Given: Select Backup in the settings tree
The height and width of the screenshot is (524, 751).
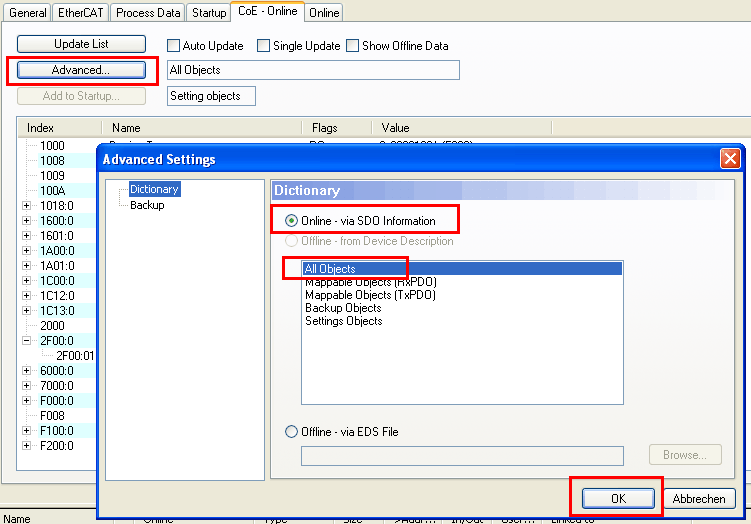Looking at the screenshot, I should pos(147,205).
